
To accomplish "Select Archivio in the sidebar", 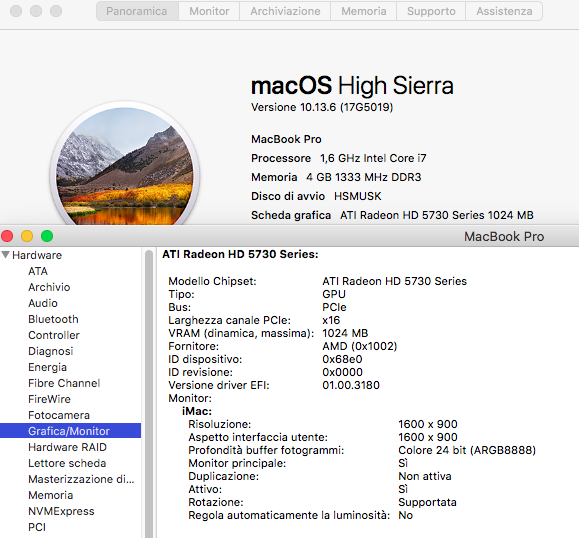I will (x=49, y=287).
